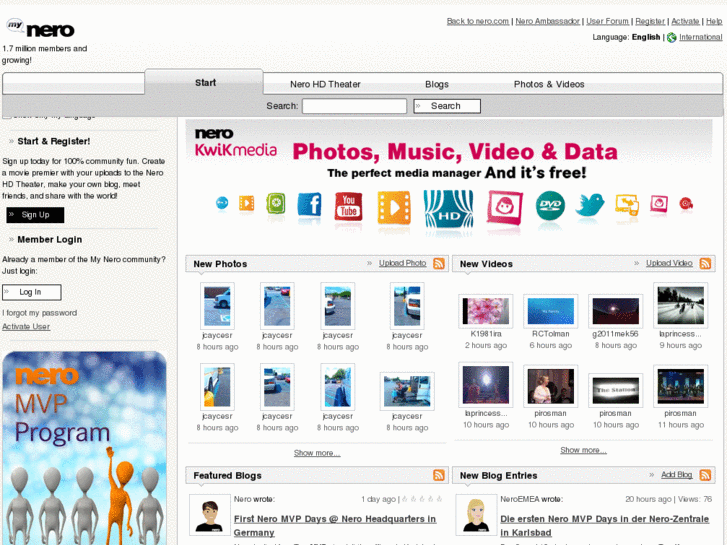
Task: Open the Nero HD Theater tab
Action: 325,84
